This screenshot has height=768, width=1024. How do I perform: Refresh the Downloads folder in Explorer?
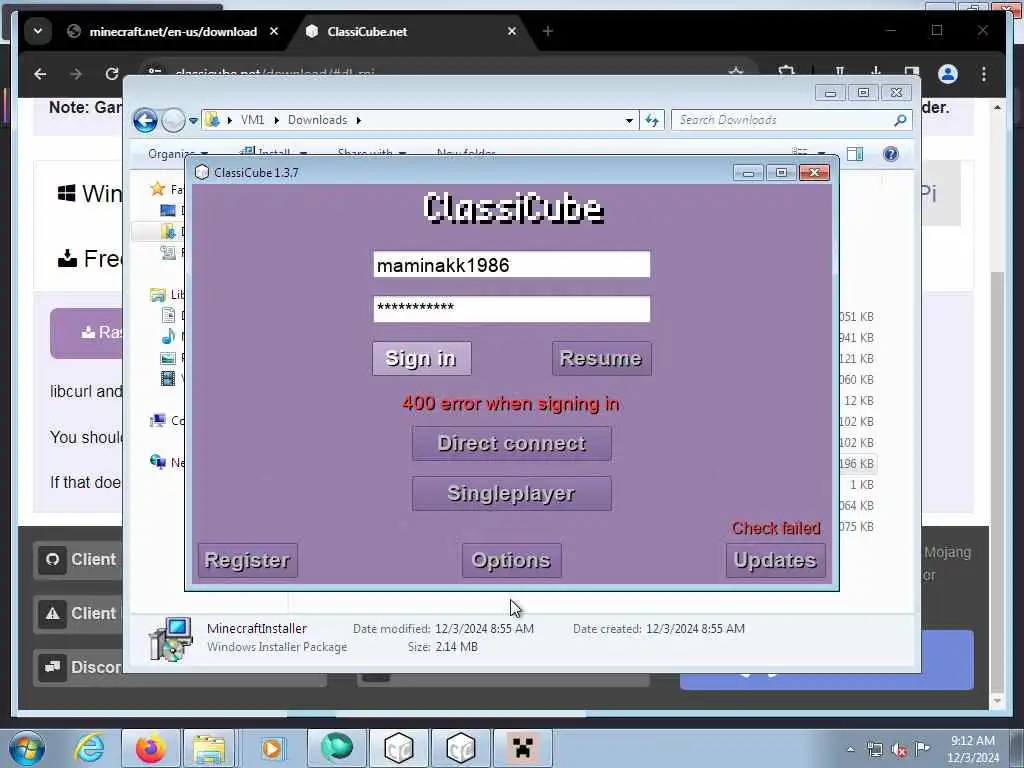click(x=652, y=120)
